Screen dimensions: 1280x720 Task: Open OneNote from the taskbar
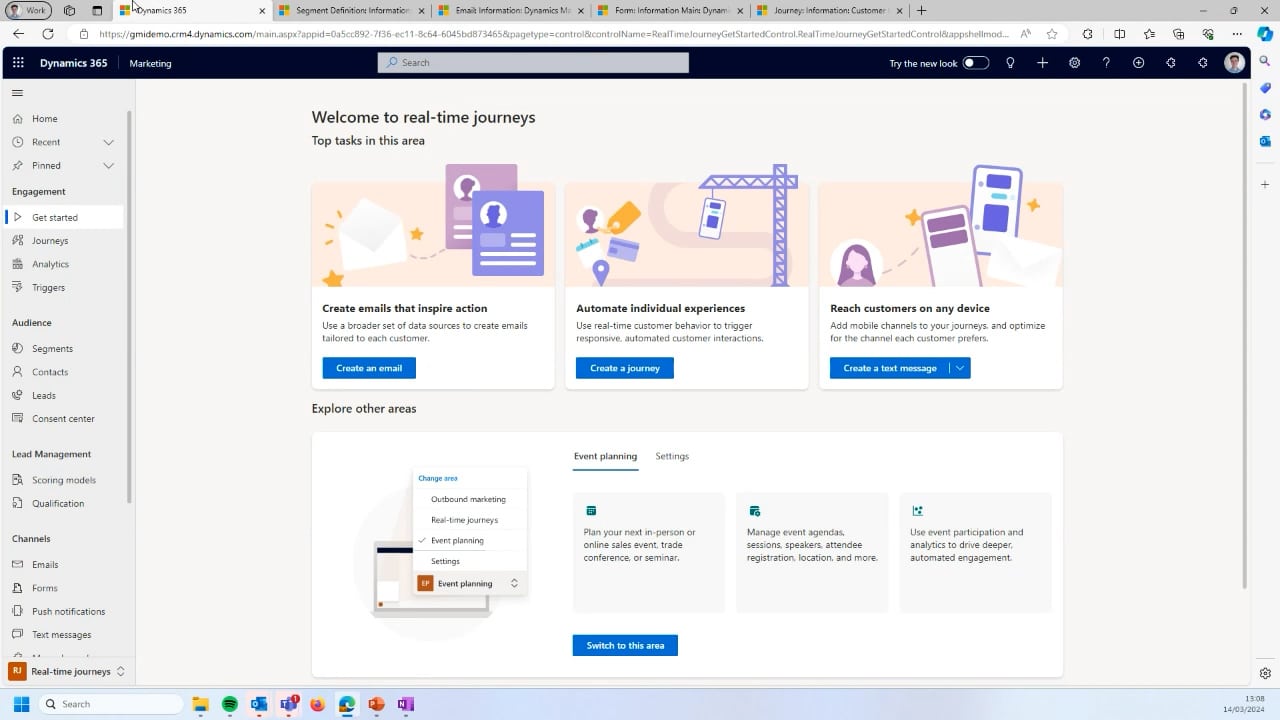pyautogui.click(x=405, y=704)
